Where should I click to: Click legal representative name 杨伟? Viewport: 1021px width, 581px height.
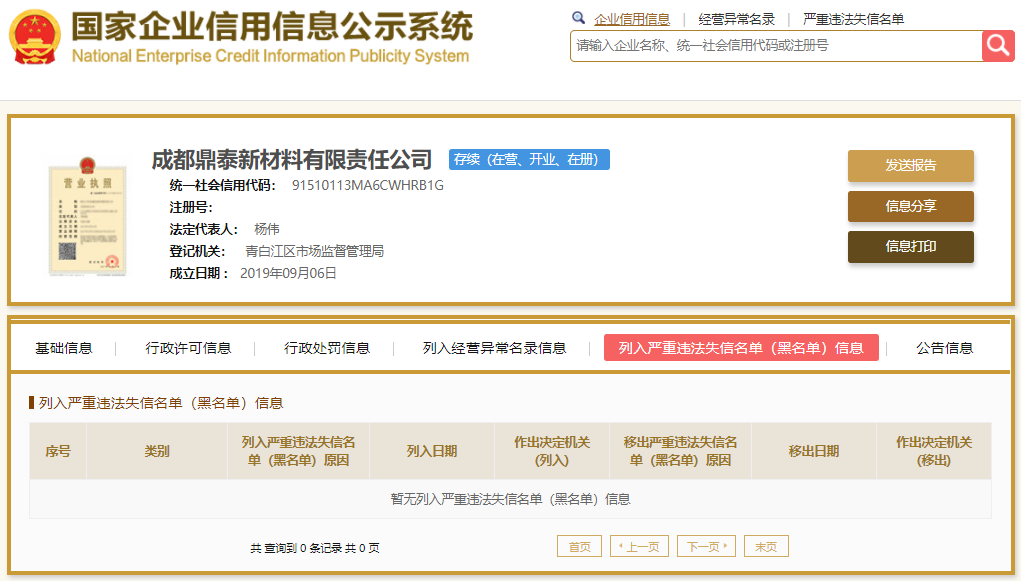coord(267,229)
